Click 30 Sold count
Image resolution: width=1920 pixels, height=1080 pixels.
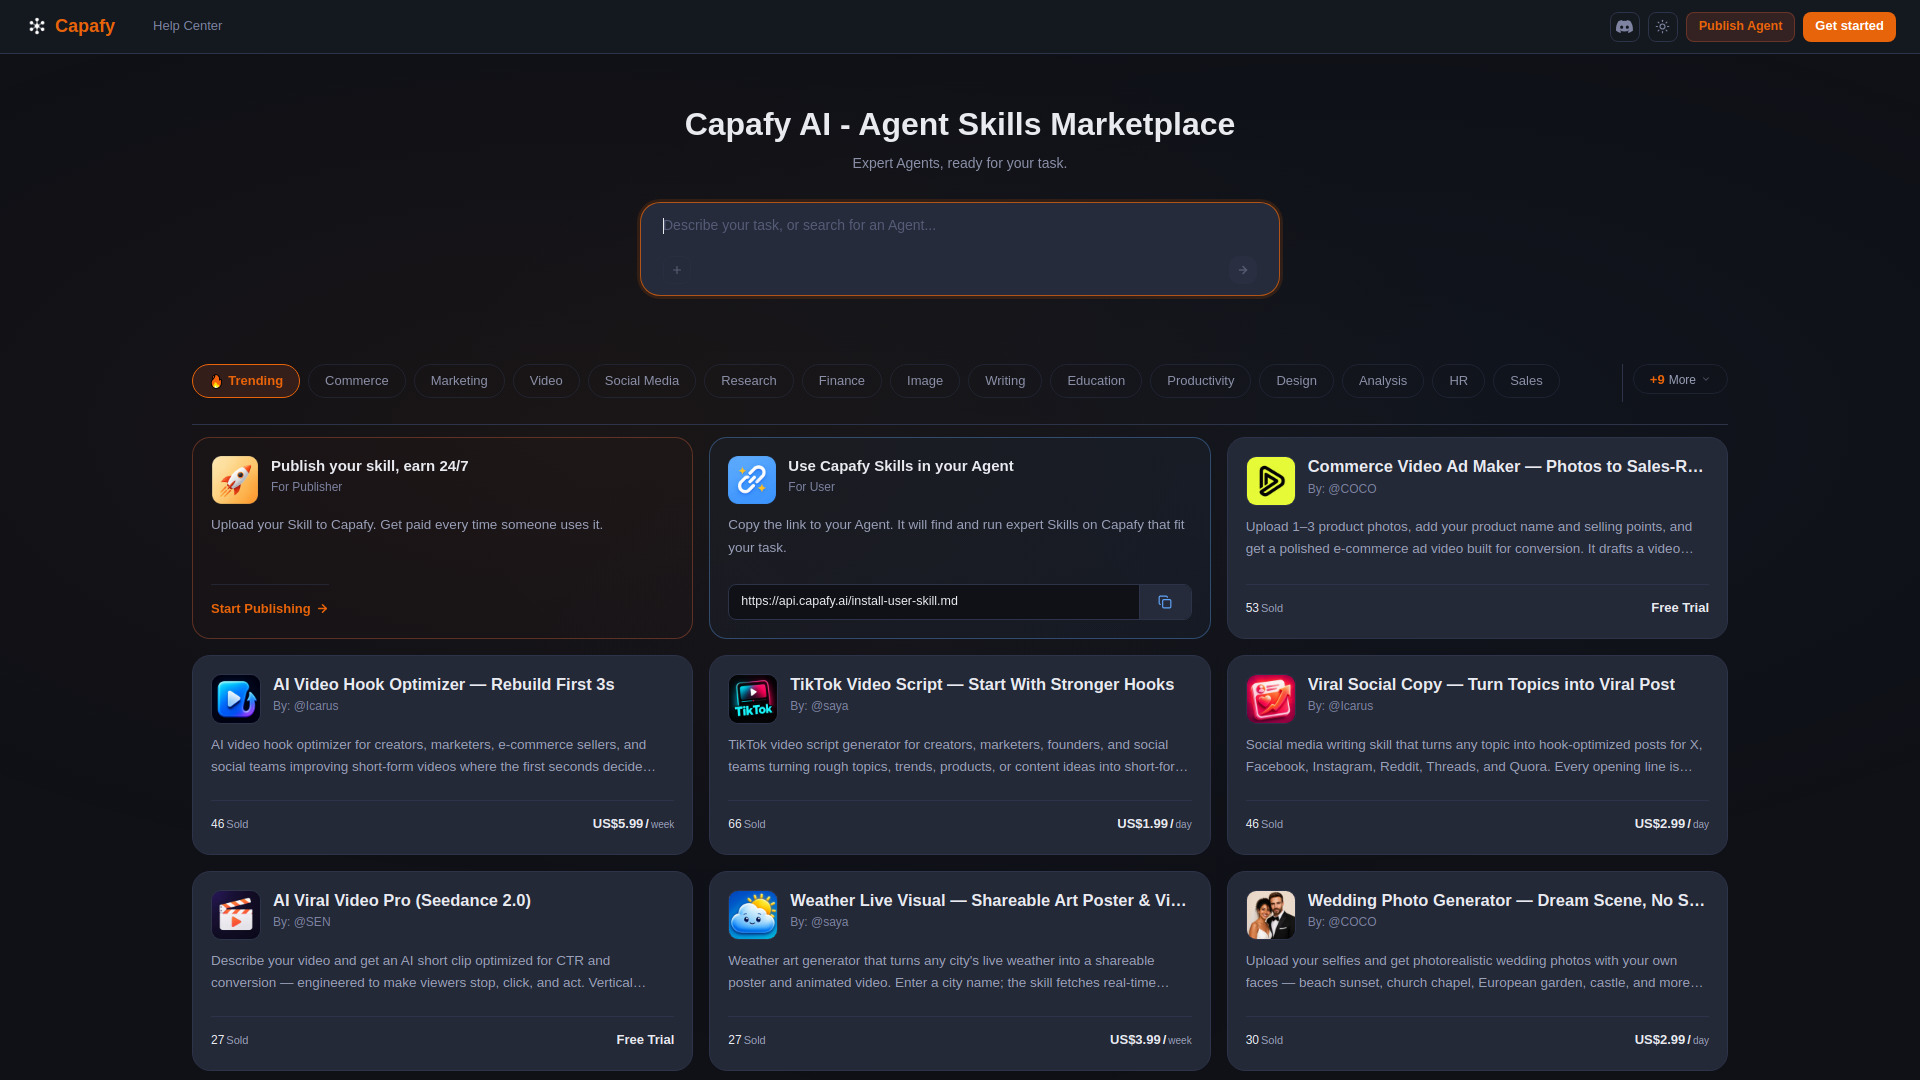click(x=1264, y=1040)
